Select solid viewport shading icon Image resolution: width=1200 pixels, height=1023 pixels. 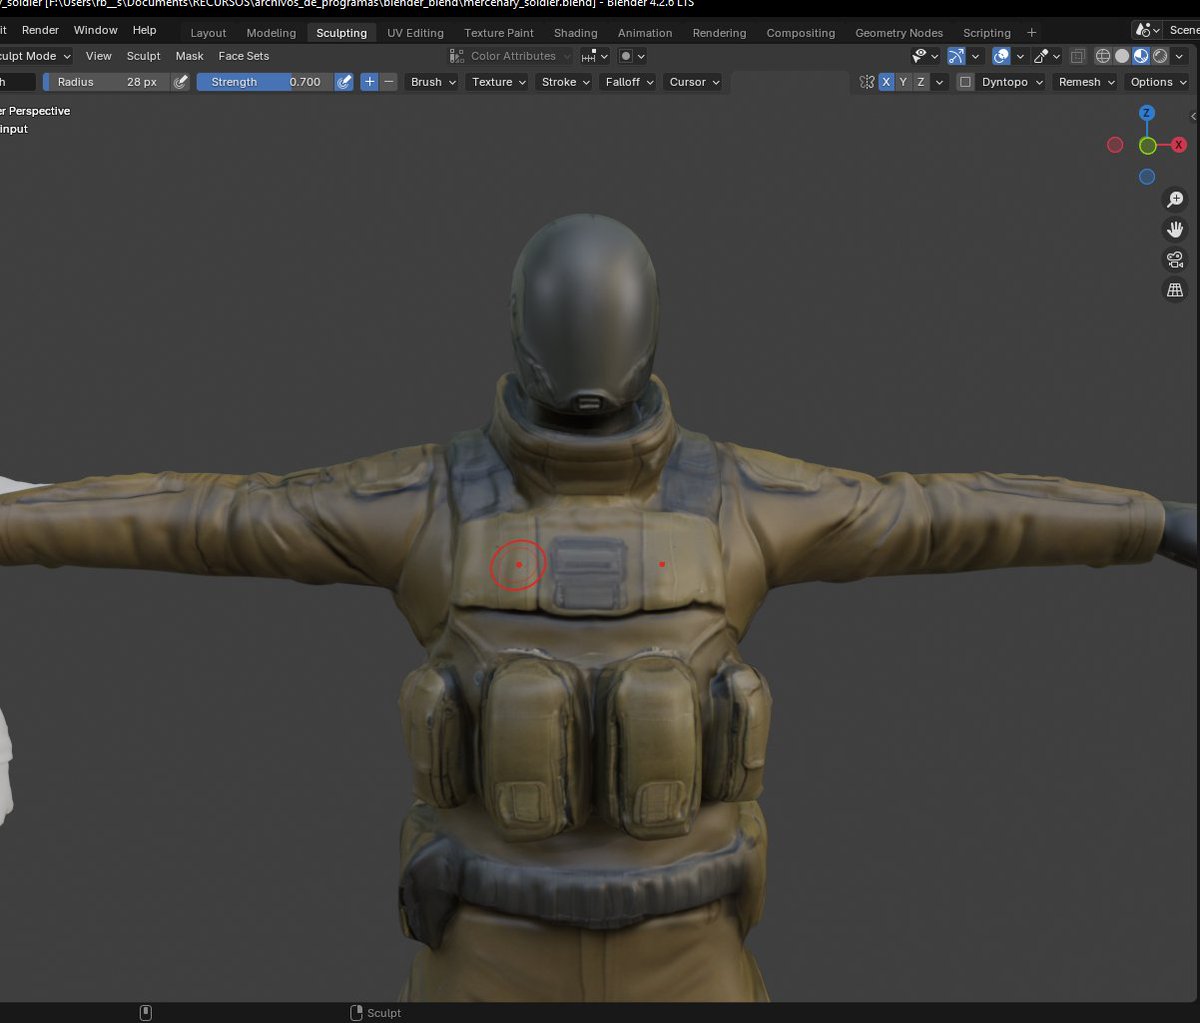[x=1122, y=56]
